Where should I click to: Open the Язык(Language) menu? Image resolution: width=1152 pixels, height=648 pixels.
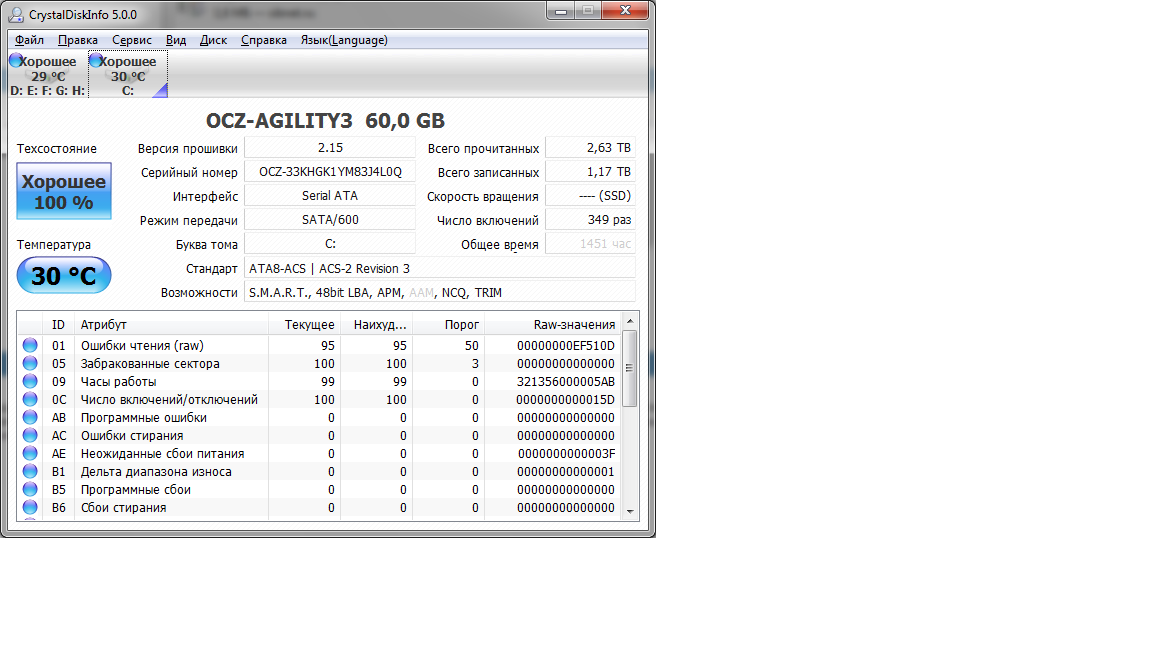(344, 40)
